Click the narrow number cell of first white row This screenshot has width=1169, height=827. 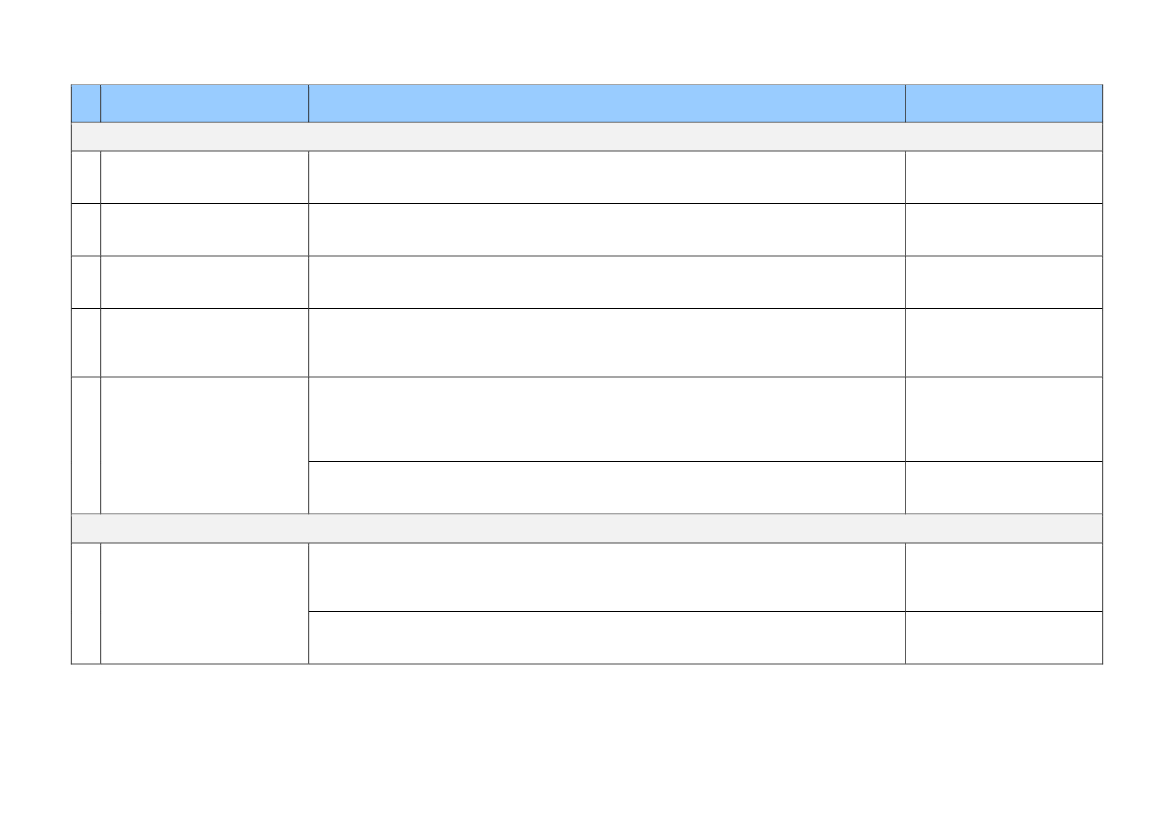tap(86, 177)
